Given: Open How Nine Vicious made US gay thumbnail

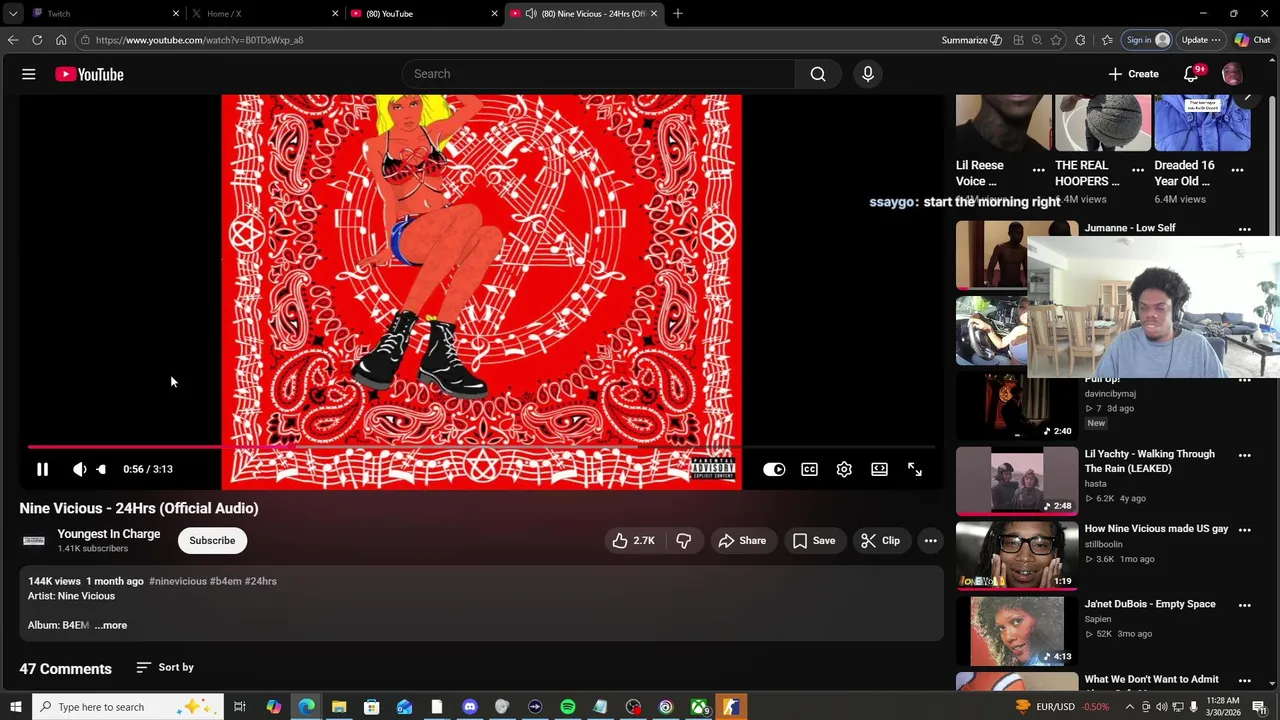Looking at the screenshot, I should [x=1016, y=555].
